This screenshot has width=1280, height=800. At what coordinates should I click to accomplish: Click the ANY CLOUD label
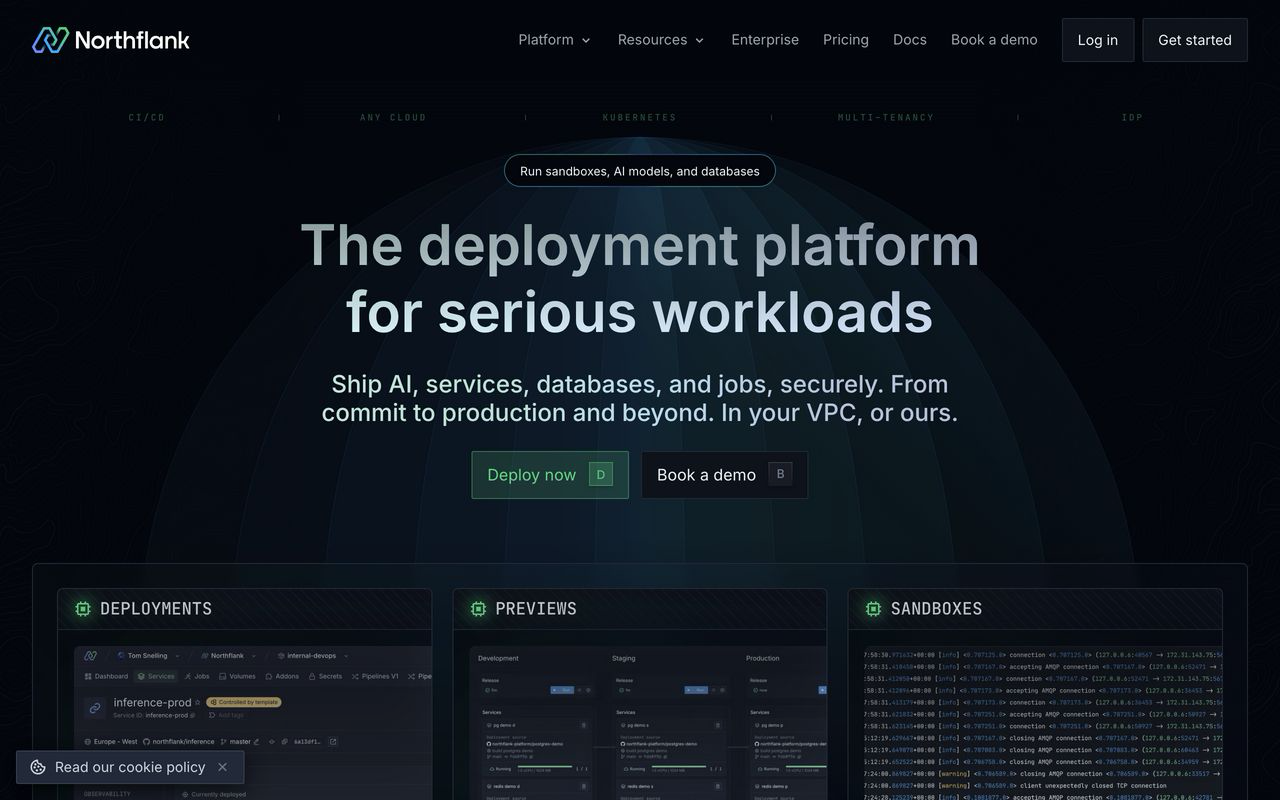[393, 118]
